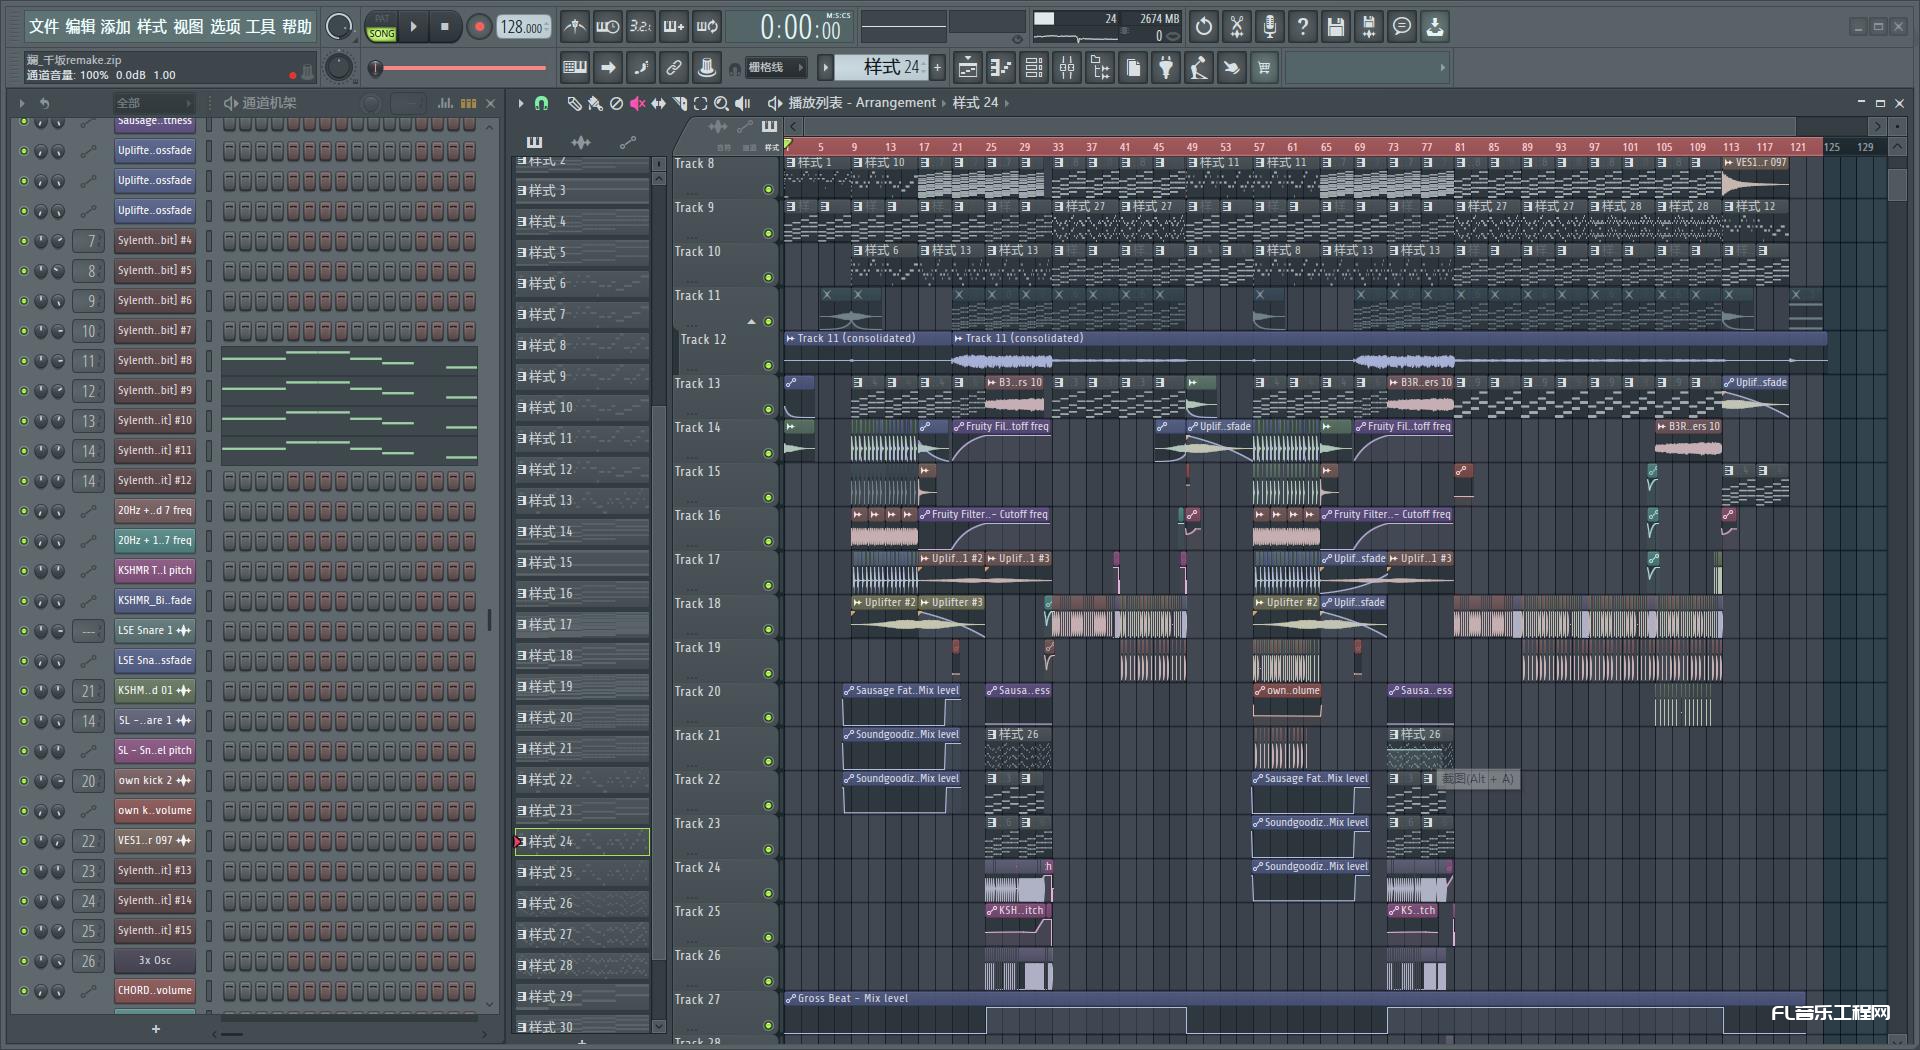Switch between PAT and SONG mode
Image resolution: width=1920 pixels, height=1050 pixels.
tap(381, 27)
